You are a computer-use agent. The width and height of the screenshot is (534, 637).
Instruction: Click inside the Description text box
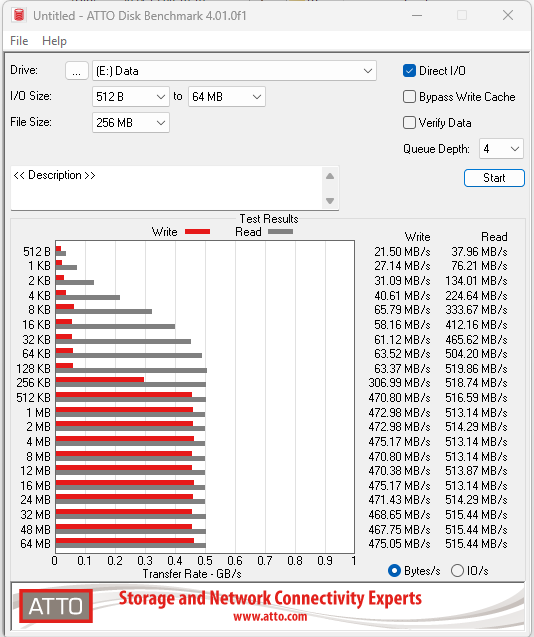tap(167, 188)
